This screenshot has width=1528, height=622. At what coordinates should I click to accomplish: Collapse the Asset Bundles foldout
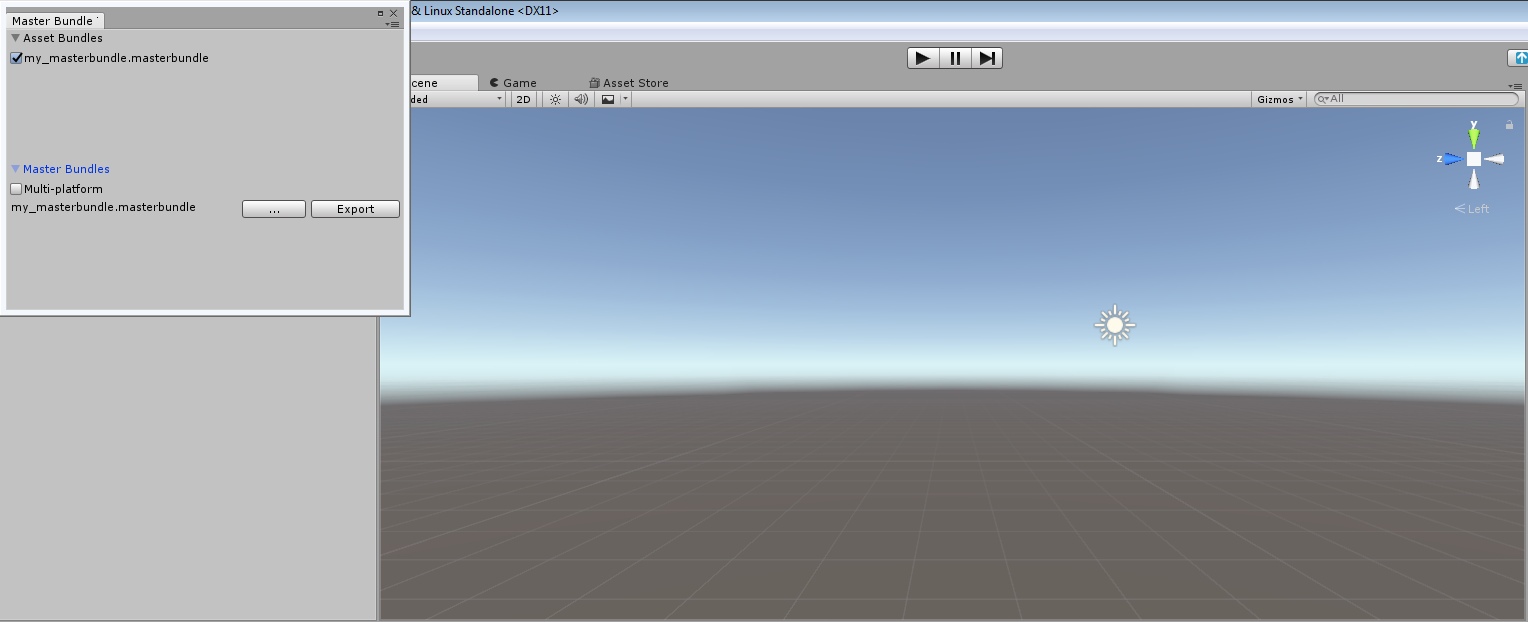(x=16, y=38)
